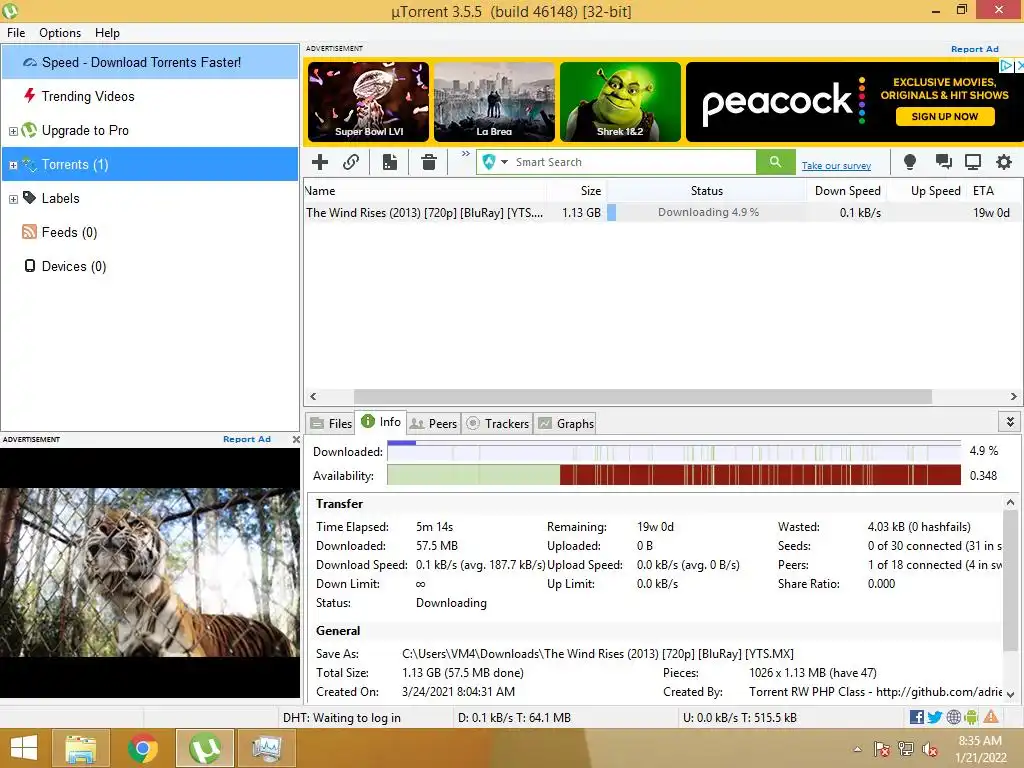Expand the Upgrade to Pro node
This screenshot has height=768, width=1024.
13,131
